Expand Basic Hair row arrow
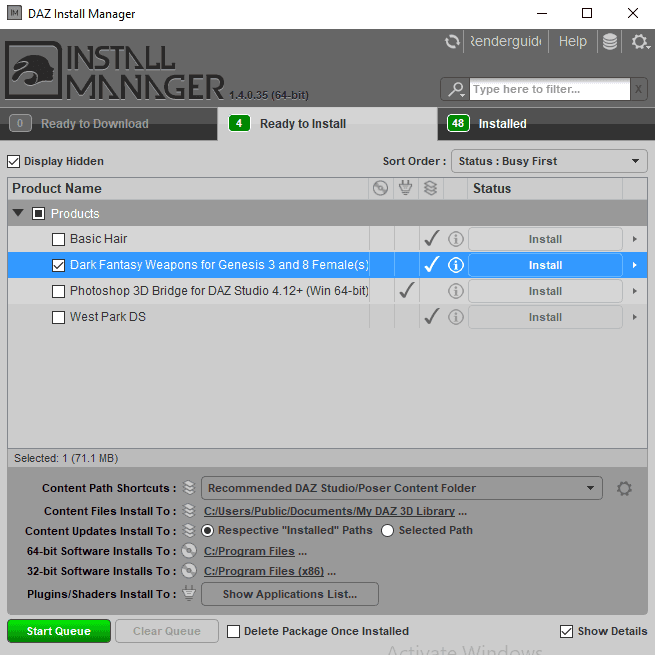655x655 pixels. (x=635, y=239)
